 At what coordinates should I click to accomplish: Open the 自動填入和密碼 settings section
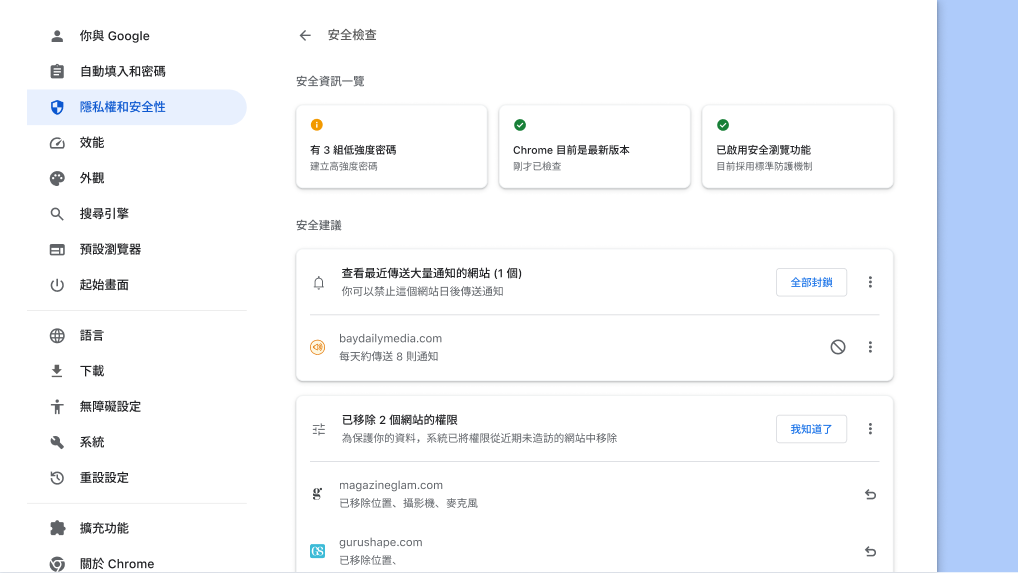point(136,71)
